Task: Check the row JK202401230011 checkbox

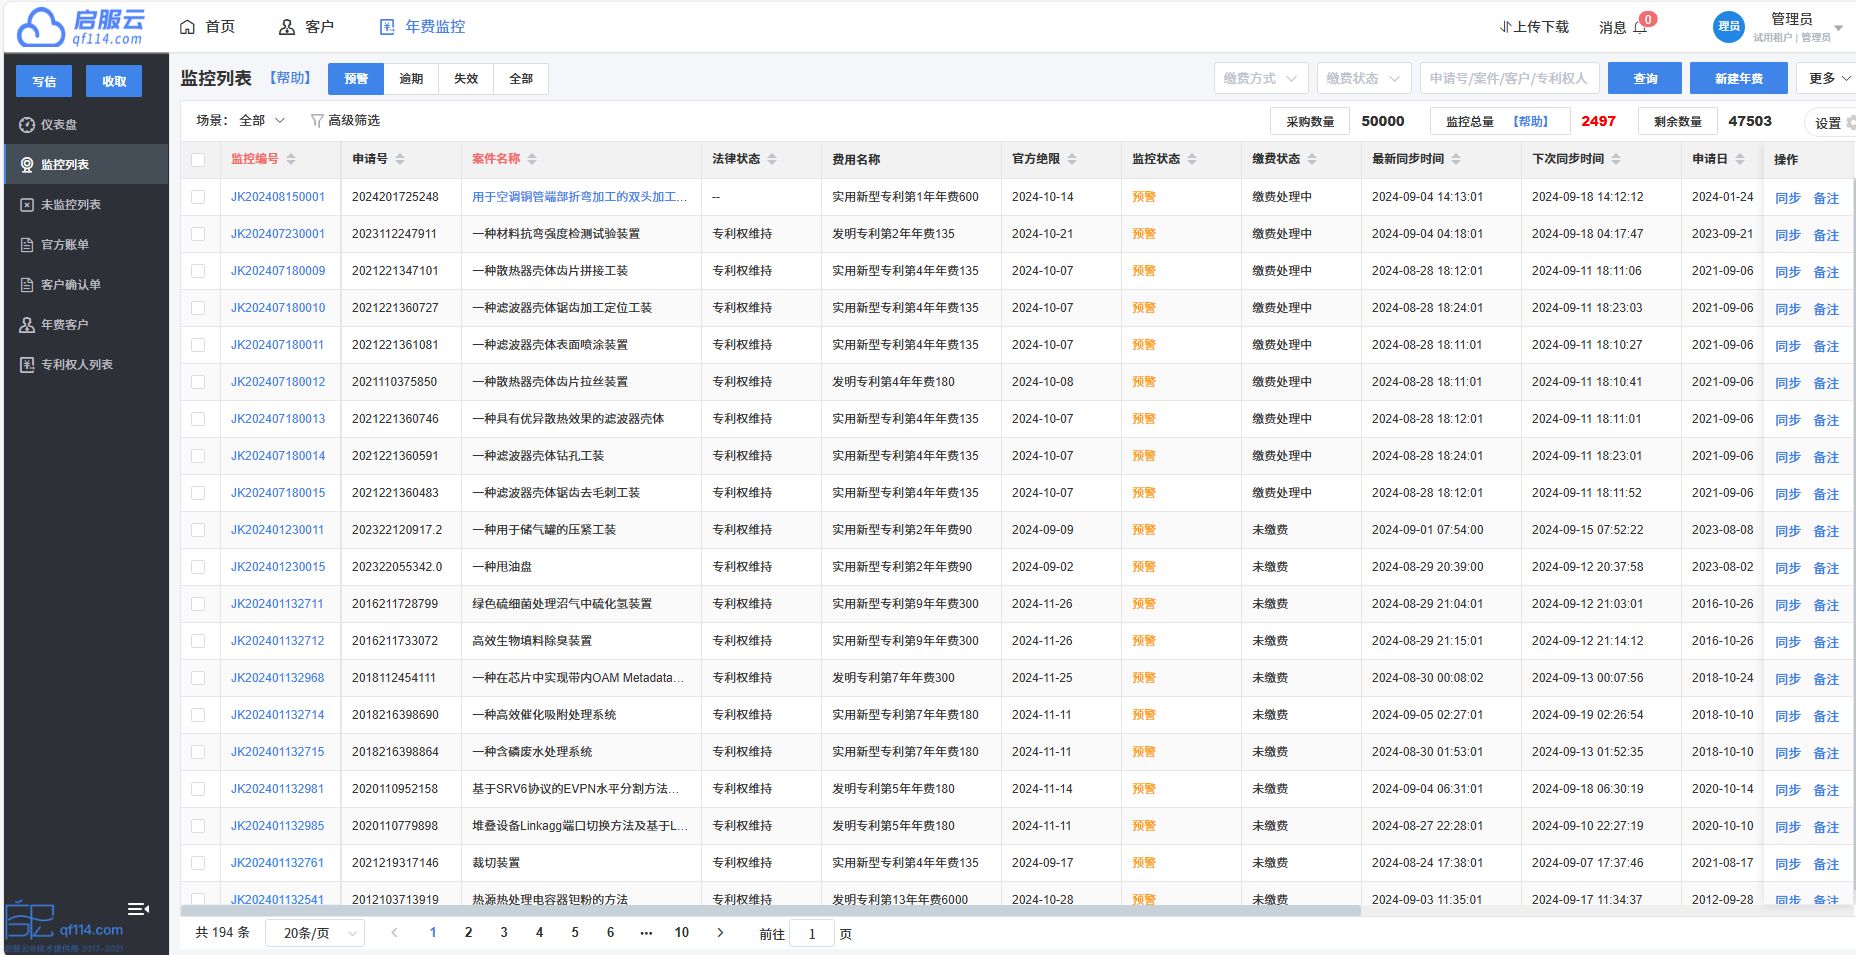Action: 198,530
